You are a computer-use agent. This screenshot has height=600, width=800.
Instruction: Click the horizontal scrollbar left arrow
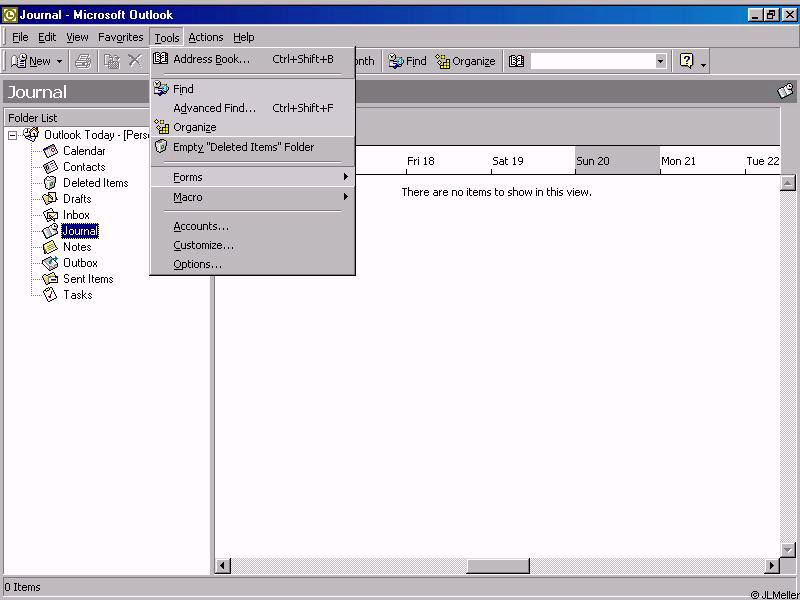222,565
